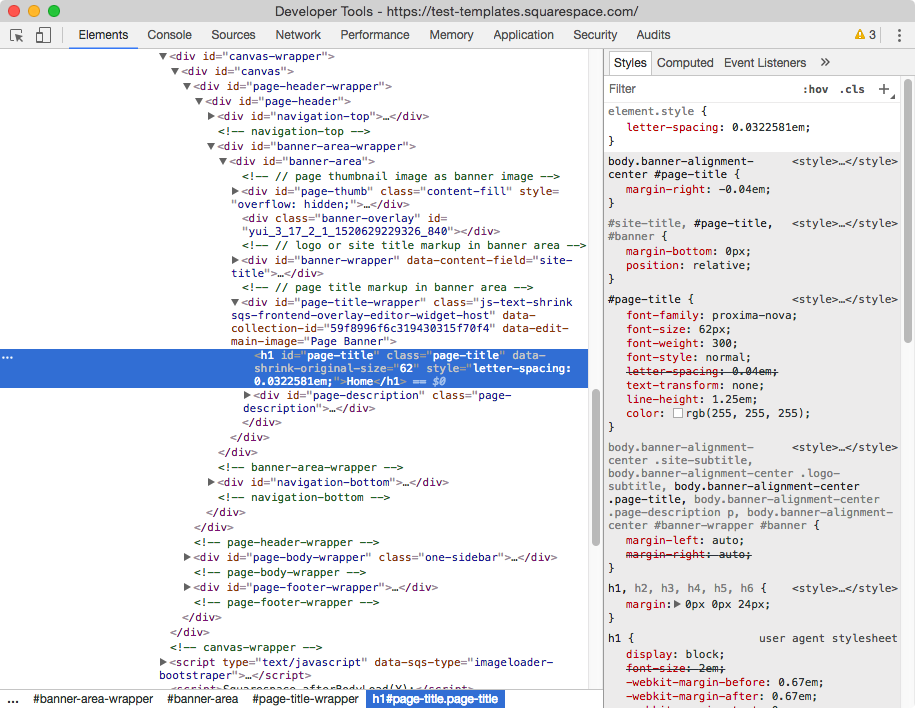Add new style rule plus icon
This screenshot has width=915, height=708.
tap(884, 89)
